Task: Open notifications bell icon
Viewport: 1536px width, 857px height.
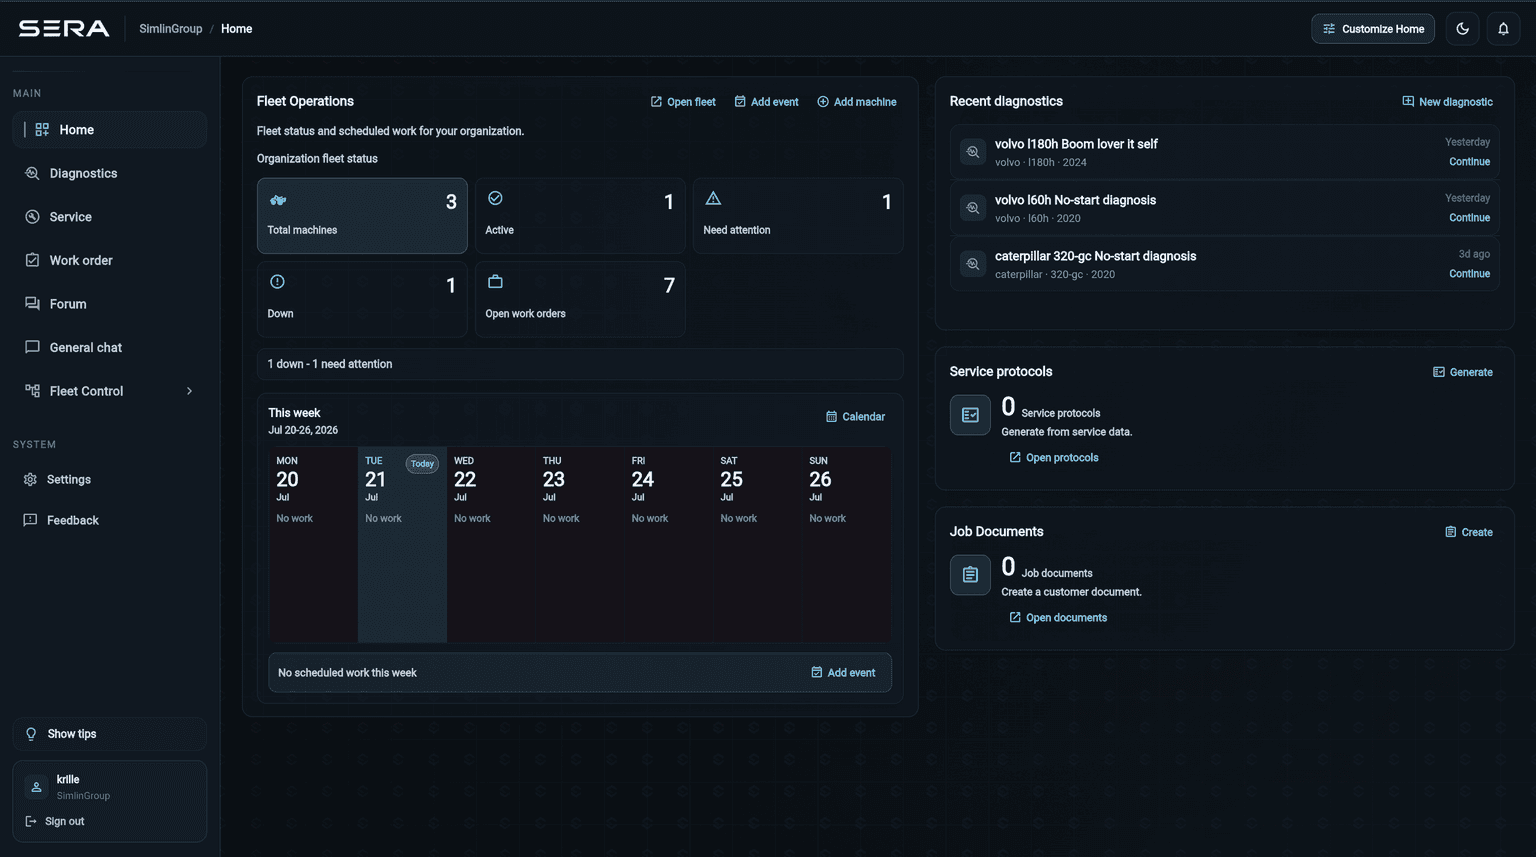Action: 1503,29
